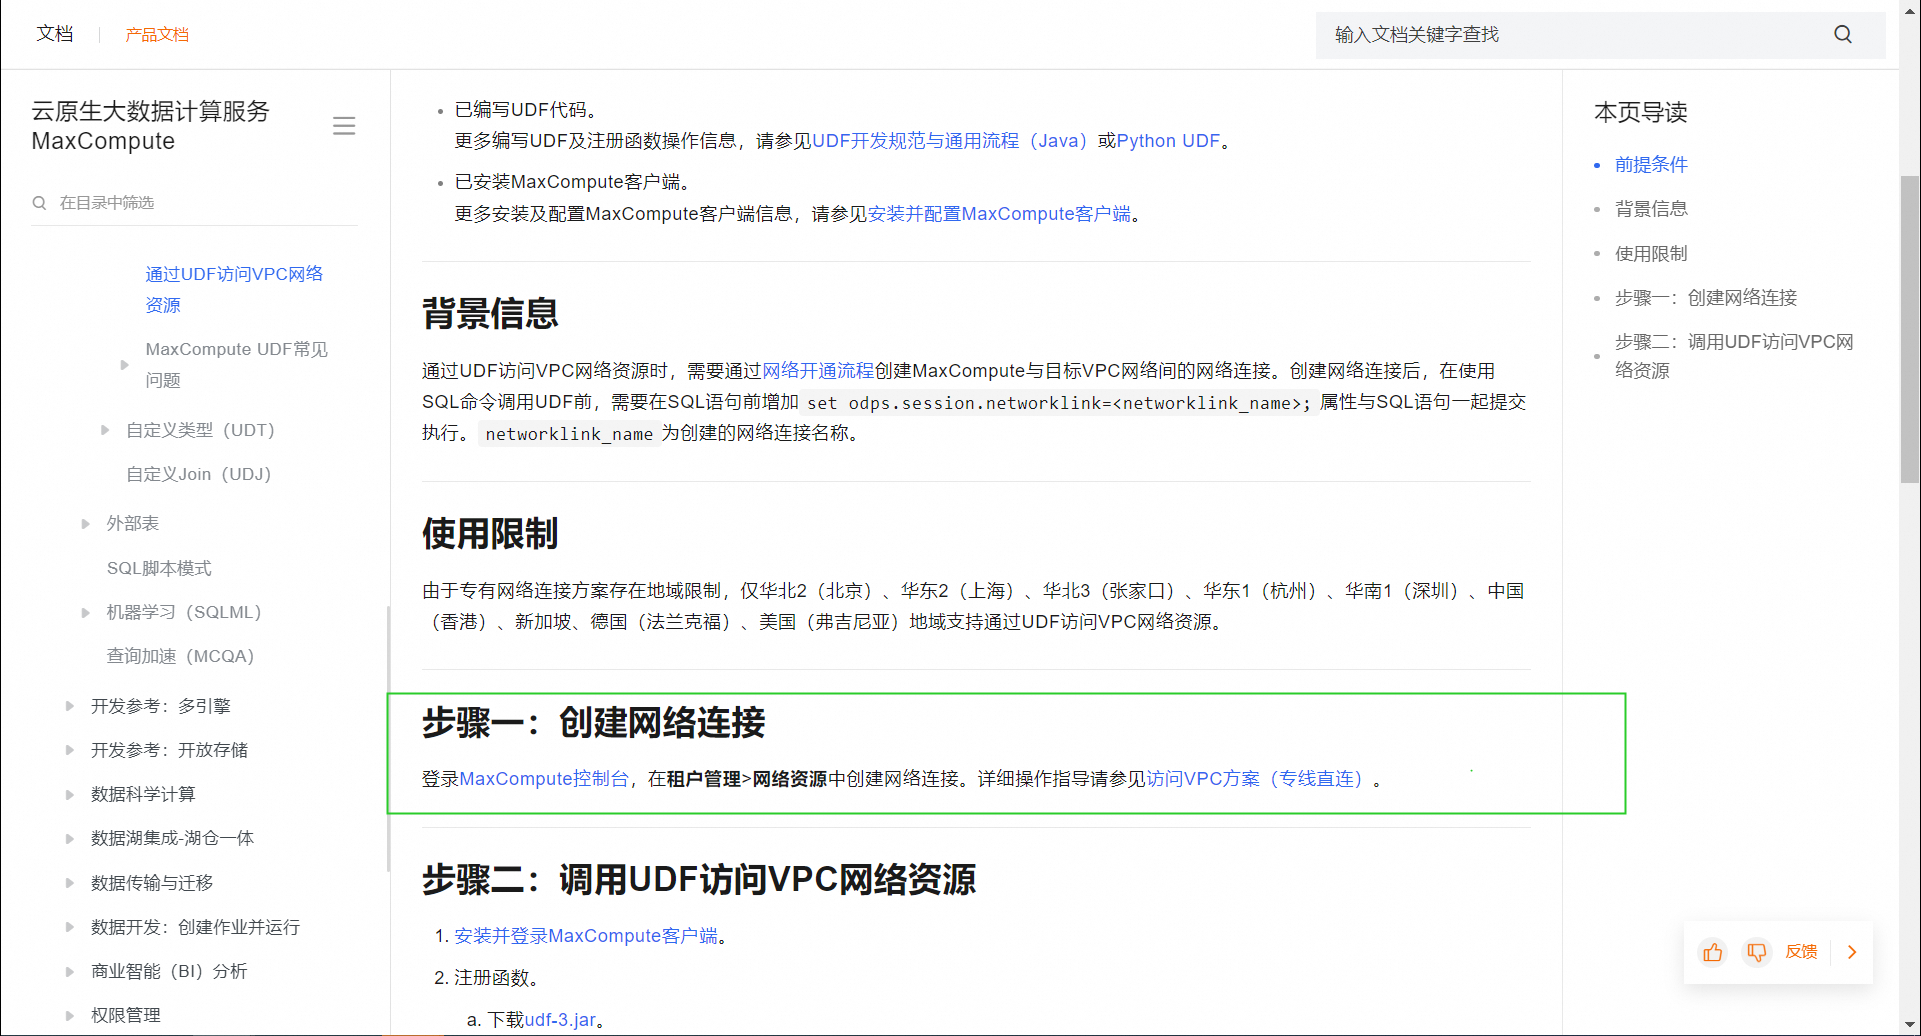The image size is (1921, 1036).
Task: Open 安装并登录MaxCompute客户端 link
Action: (586, 936)
